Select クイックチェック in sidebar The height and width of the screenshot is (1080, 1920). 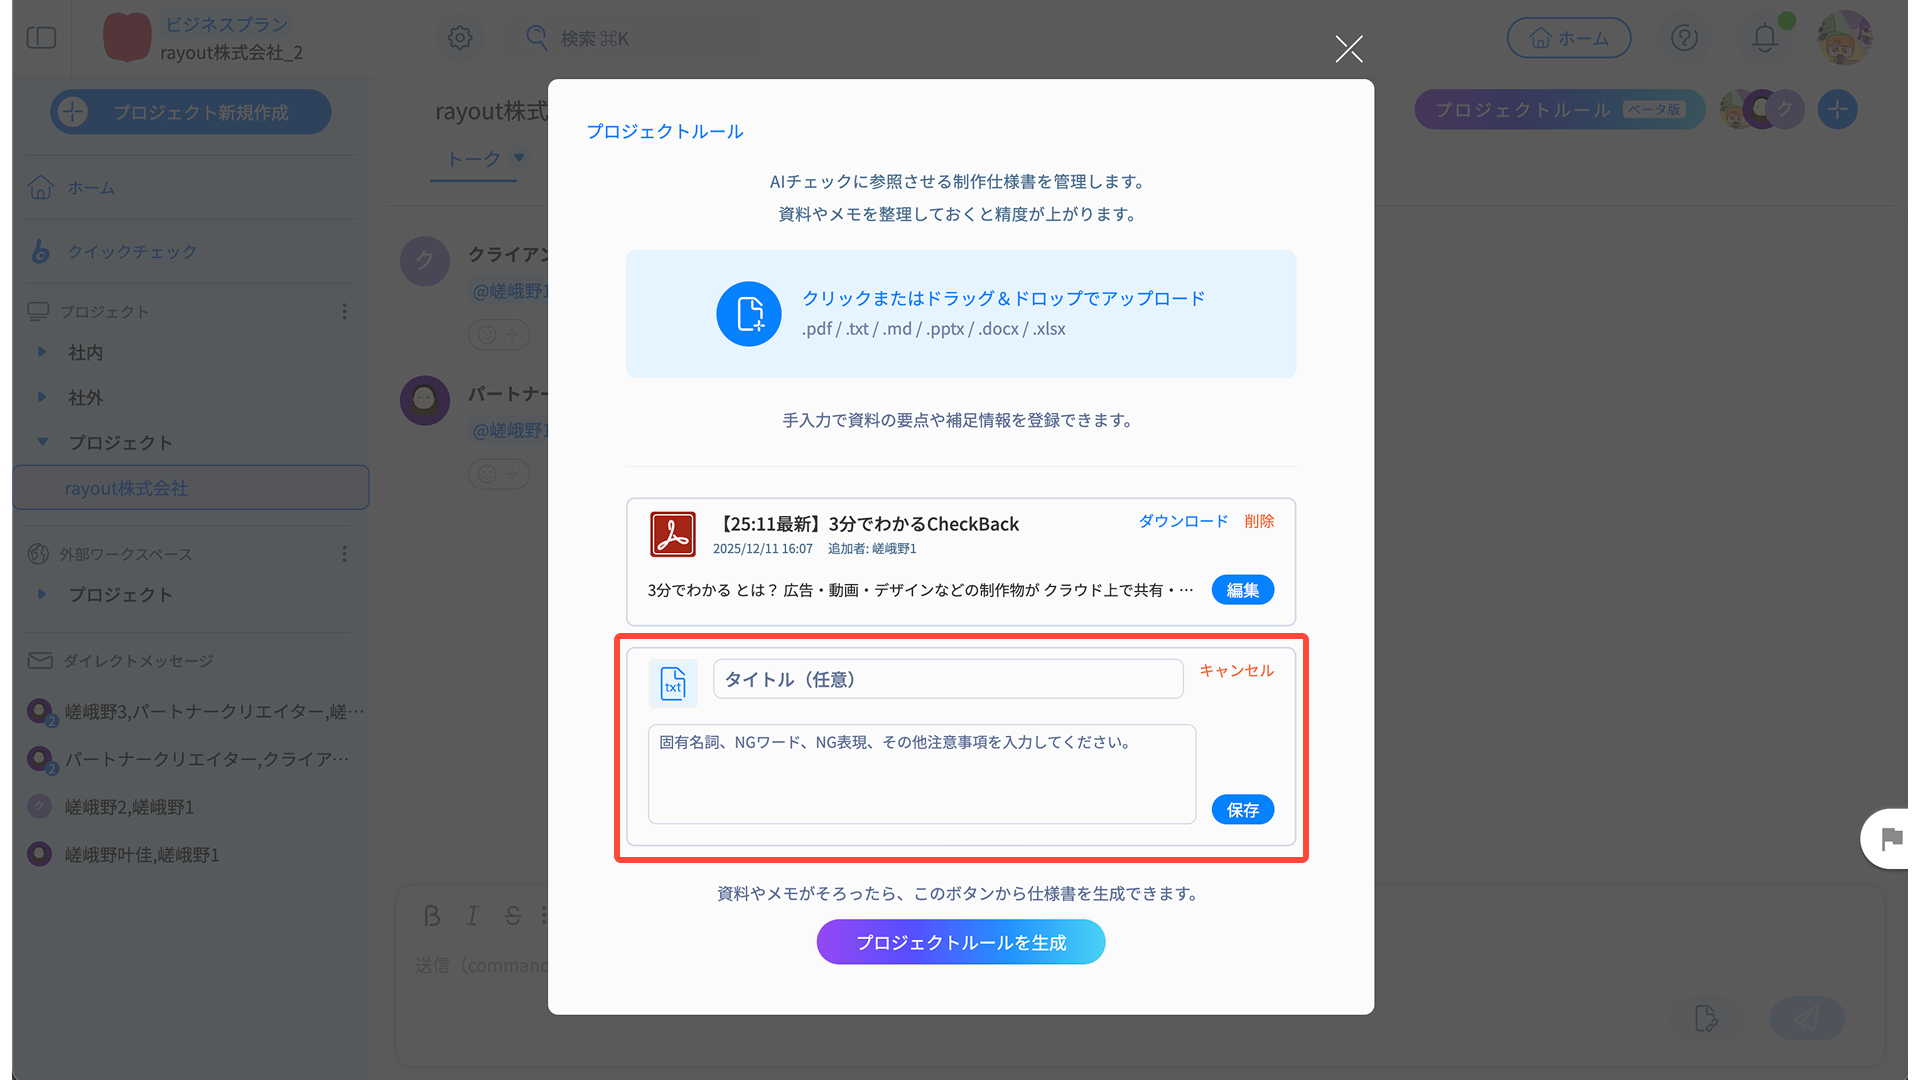pos(132,252)
